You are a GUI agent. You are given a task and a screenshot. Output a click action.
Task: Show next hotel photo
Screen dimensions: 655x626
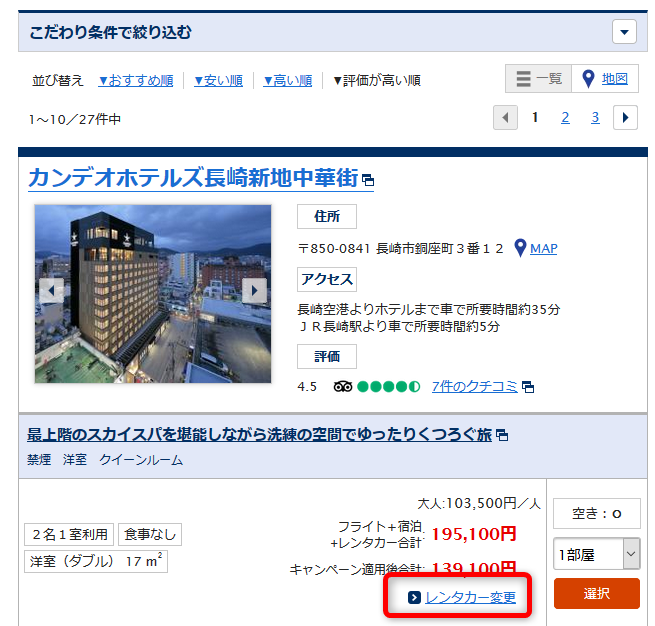254,290
